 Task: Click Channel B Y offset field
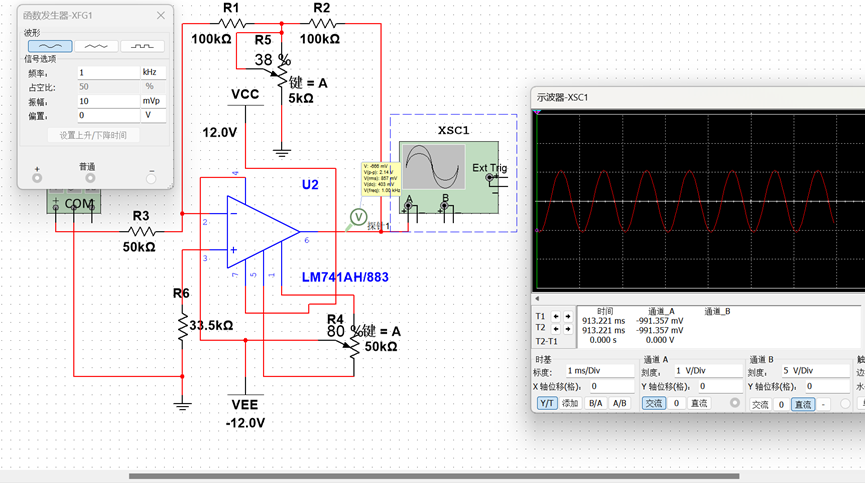827,386
